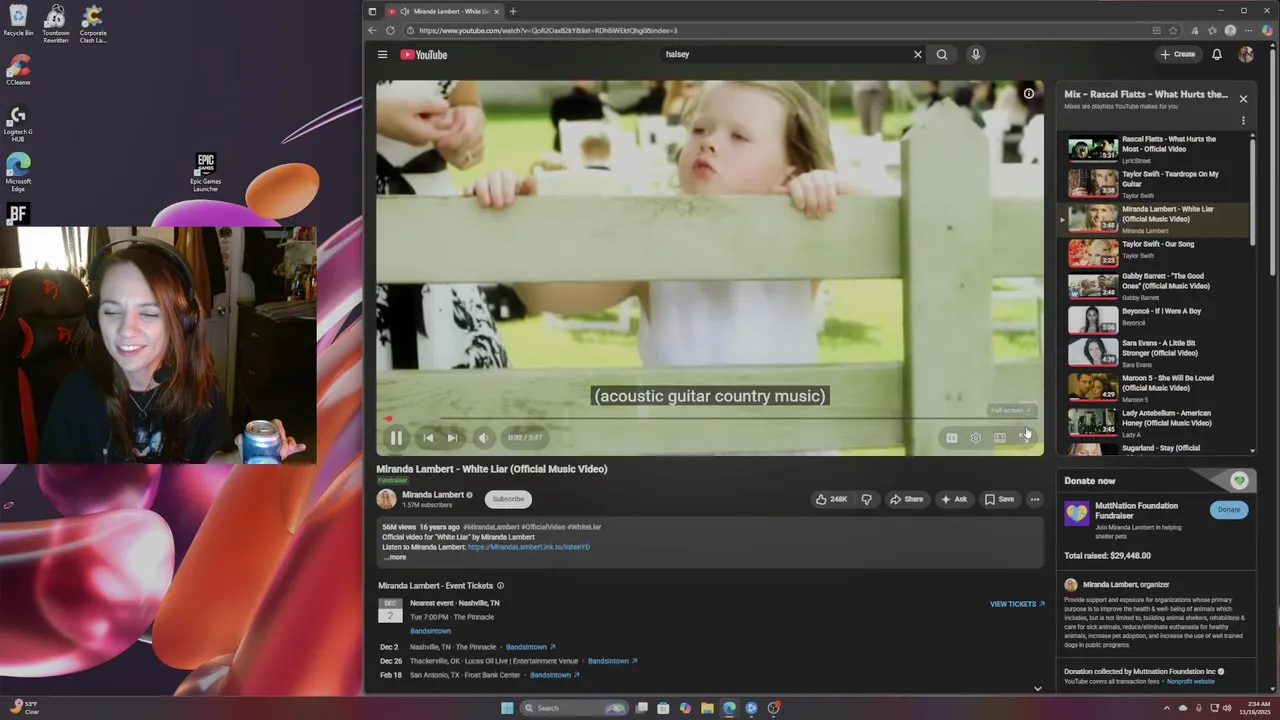Screen dimensions: 1280x720
Task: Clear the search box with X
Action: (x=917, y=55)
